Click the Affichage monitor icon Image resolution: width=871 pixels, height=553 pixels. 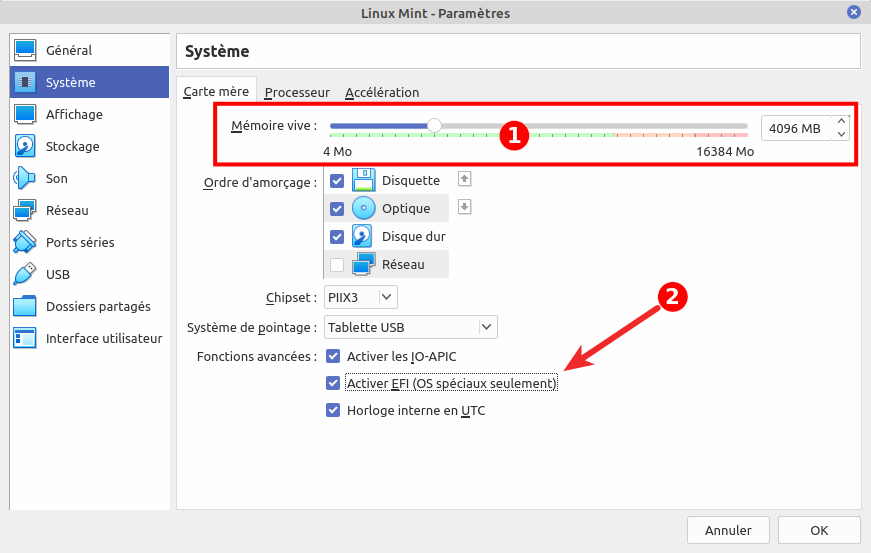click(25, 114)
